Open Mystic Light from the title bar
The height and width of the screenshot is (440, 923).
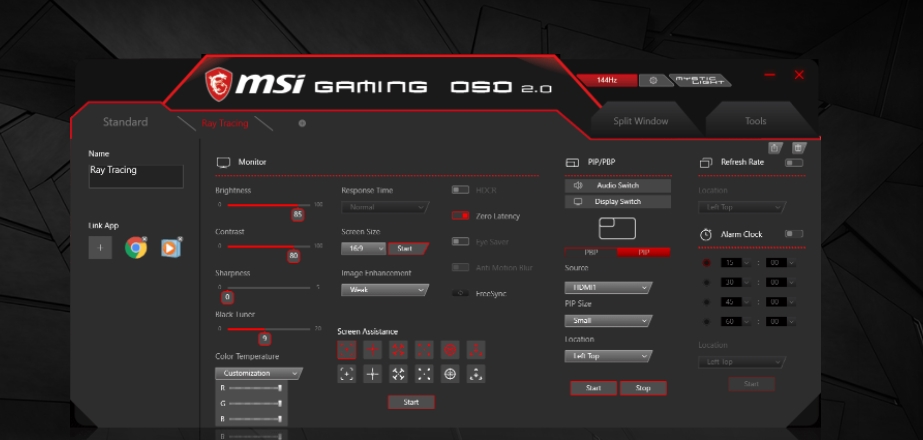[x=700, y=80]
